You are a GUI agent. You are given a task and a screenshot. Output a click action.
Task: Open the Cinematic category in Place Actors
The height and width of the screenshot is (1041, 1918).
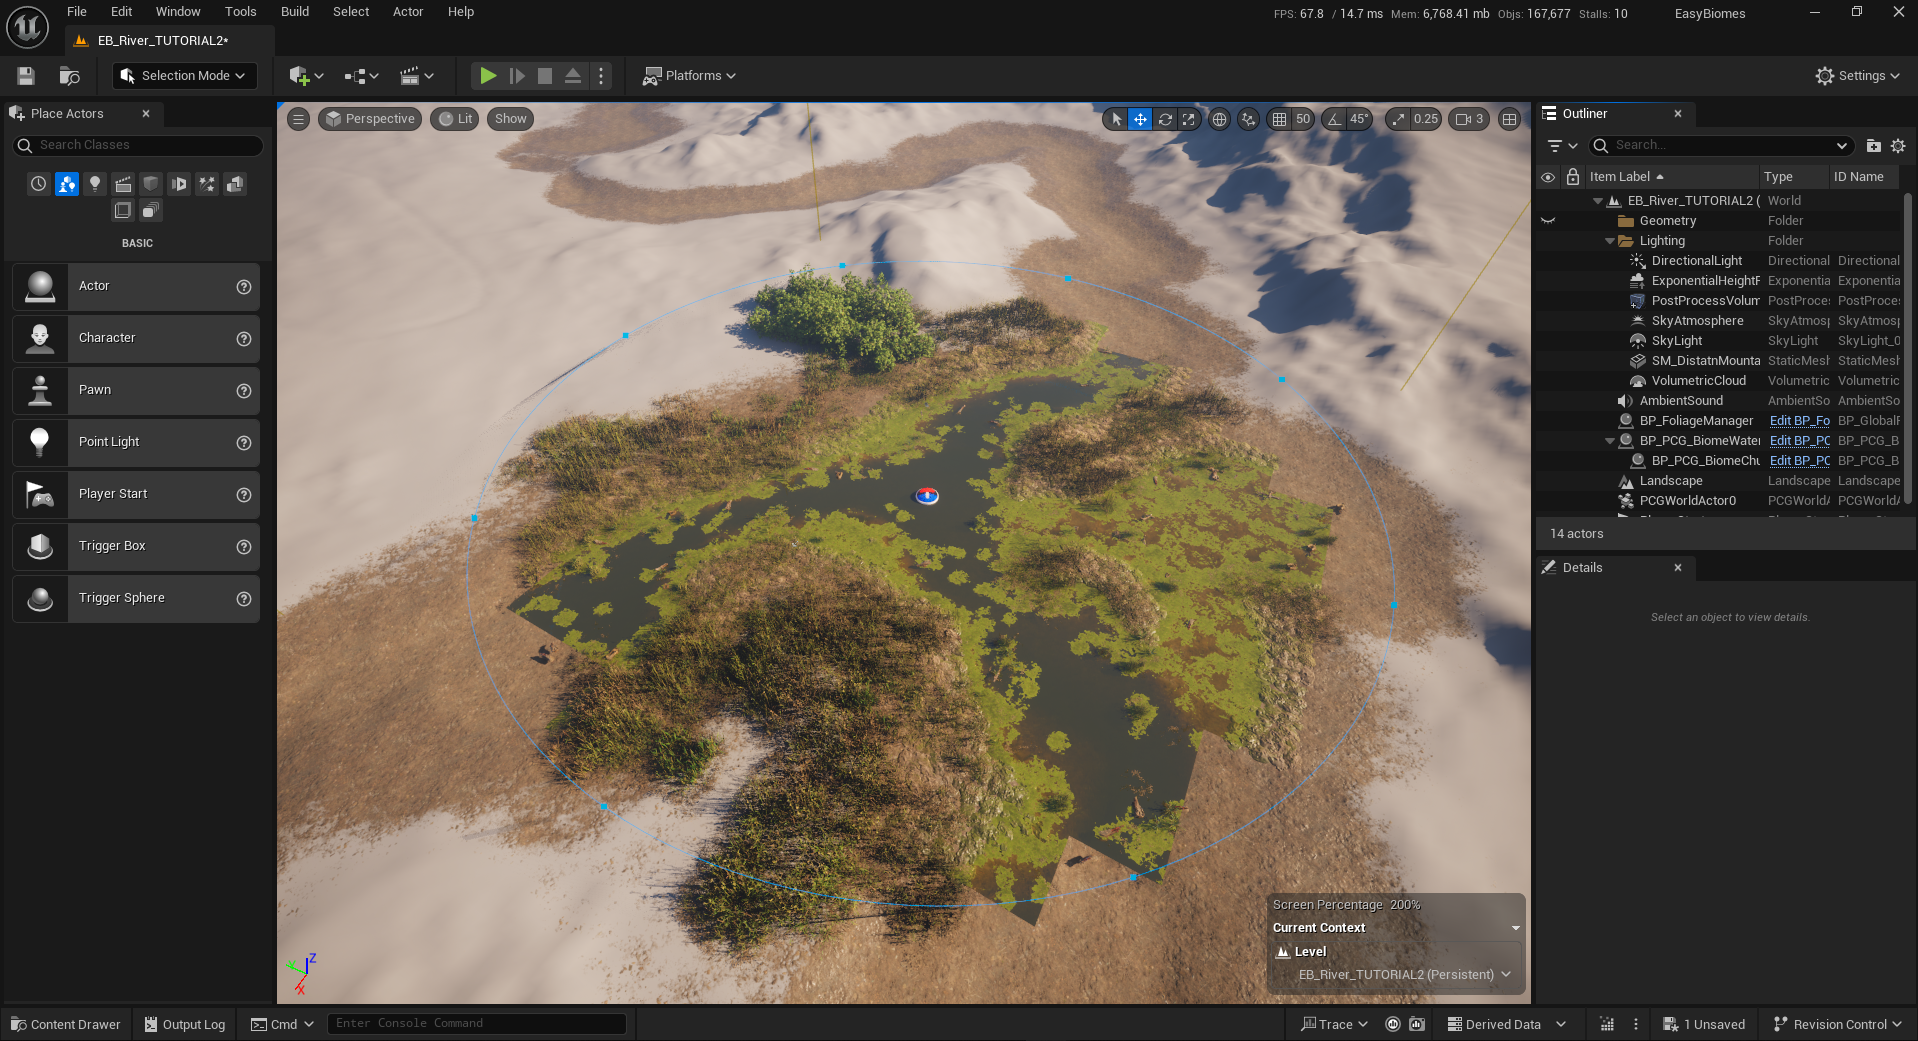point(123,183)
